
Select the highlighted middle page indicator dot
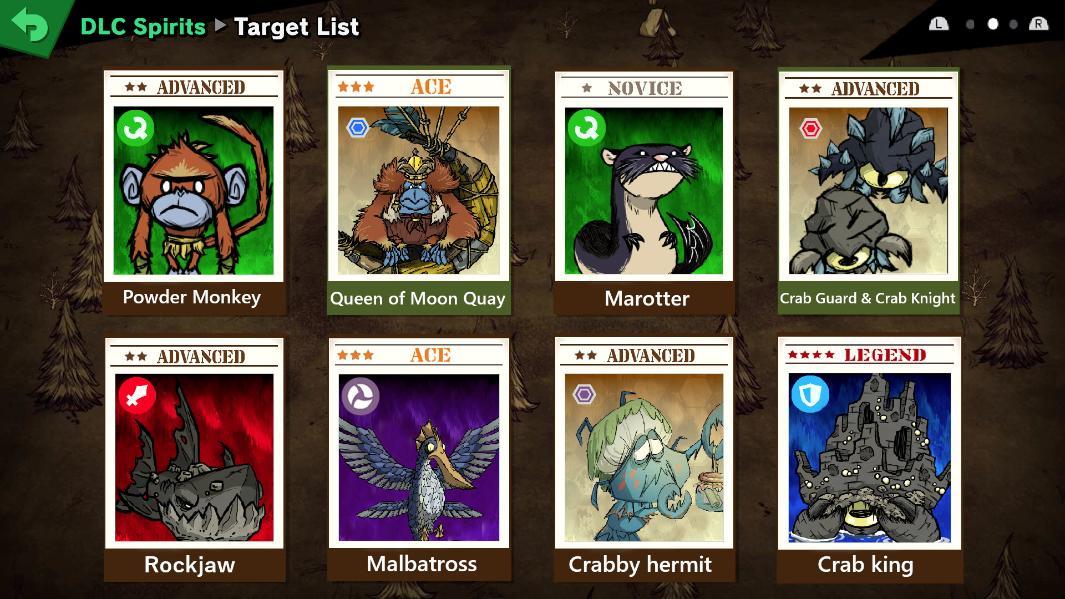[993, 24]
